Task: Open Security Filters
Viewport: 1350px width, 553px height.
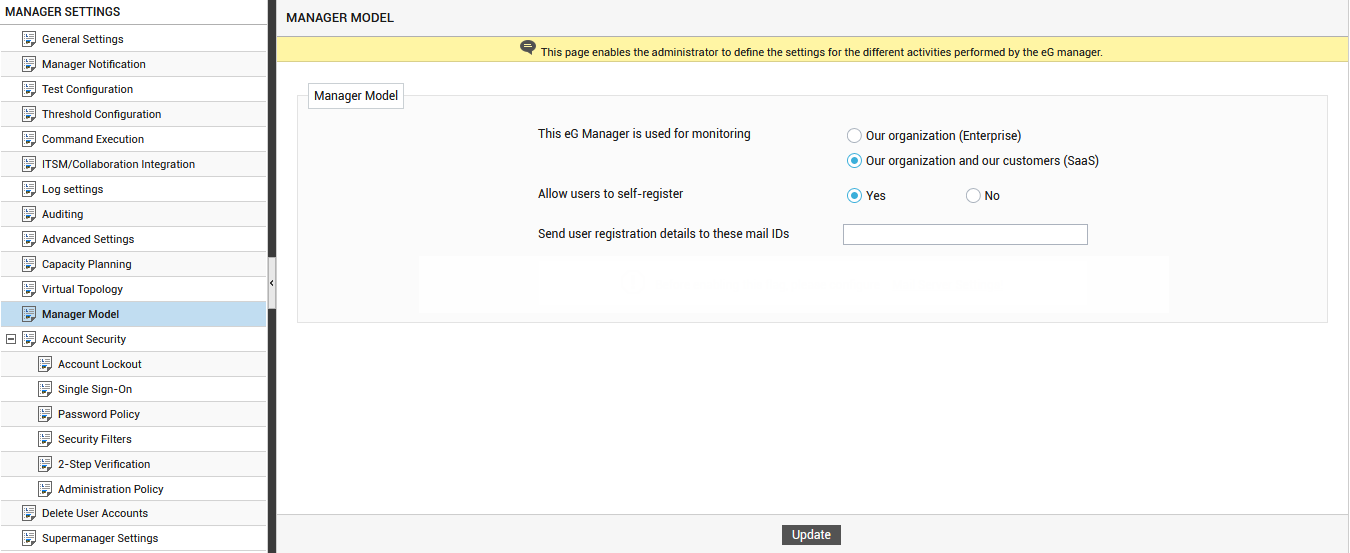Action: pyautogui.click(x=95, y=439)
